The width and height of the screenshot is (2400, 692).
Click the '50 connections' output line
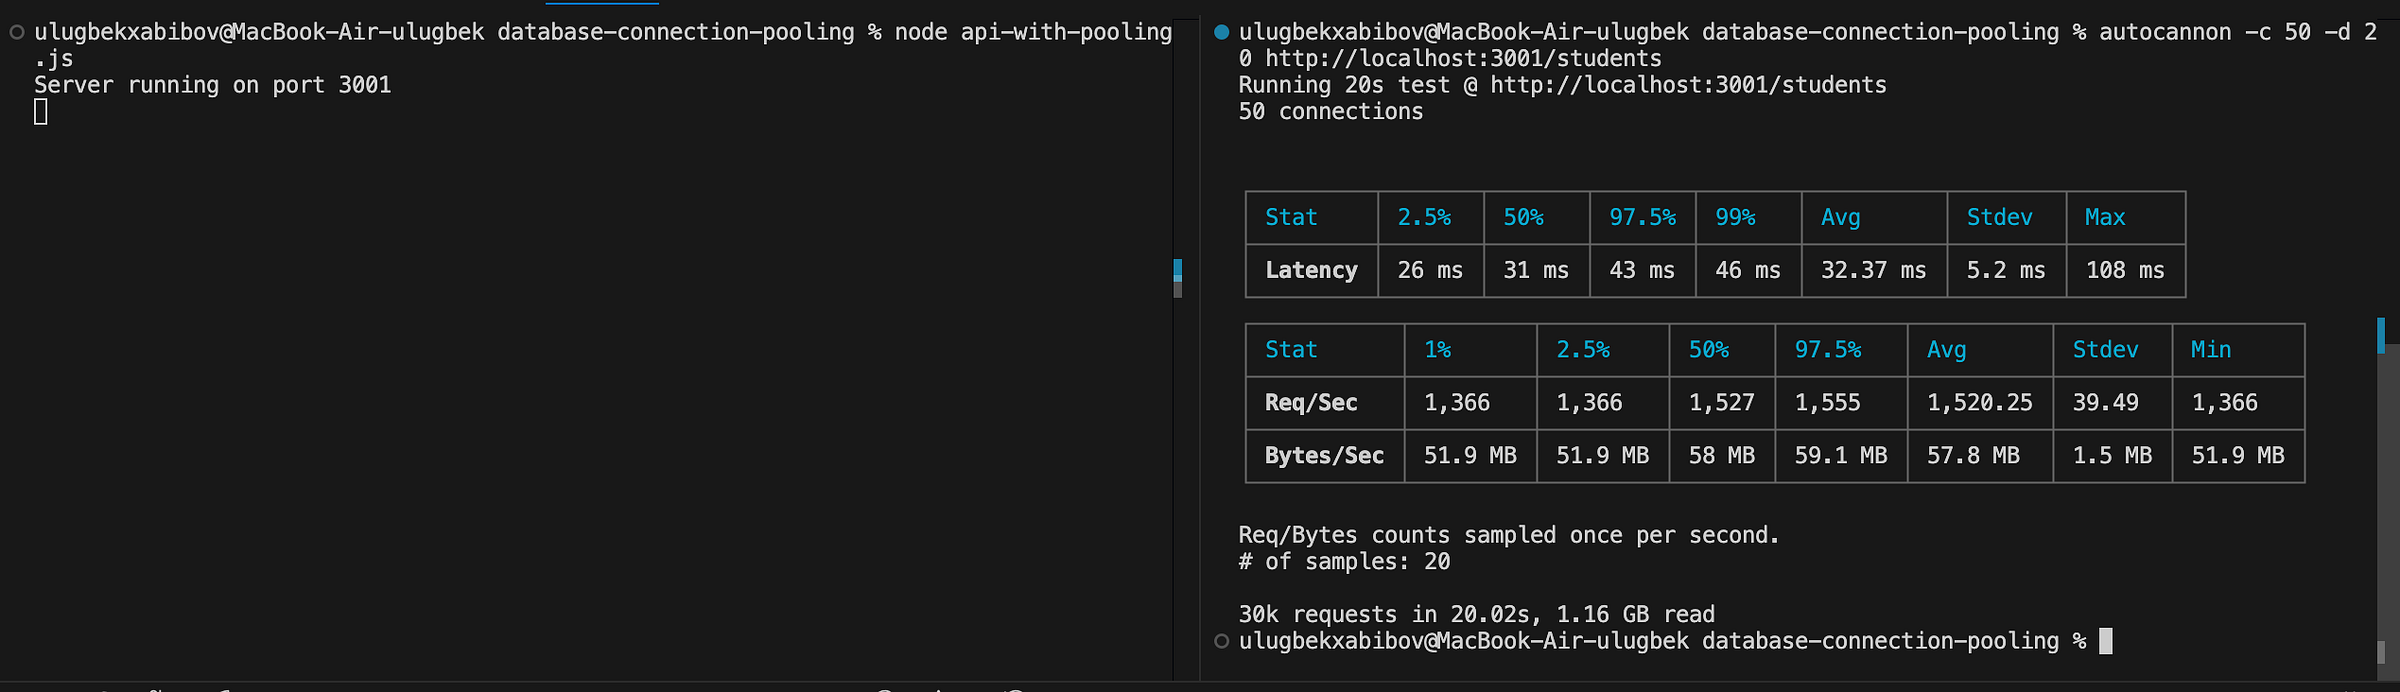point(1331,112)
